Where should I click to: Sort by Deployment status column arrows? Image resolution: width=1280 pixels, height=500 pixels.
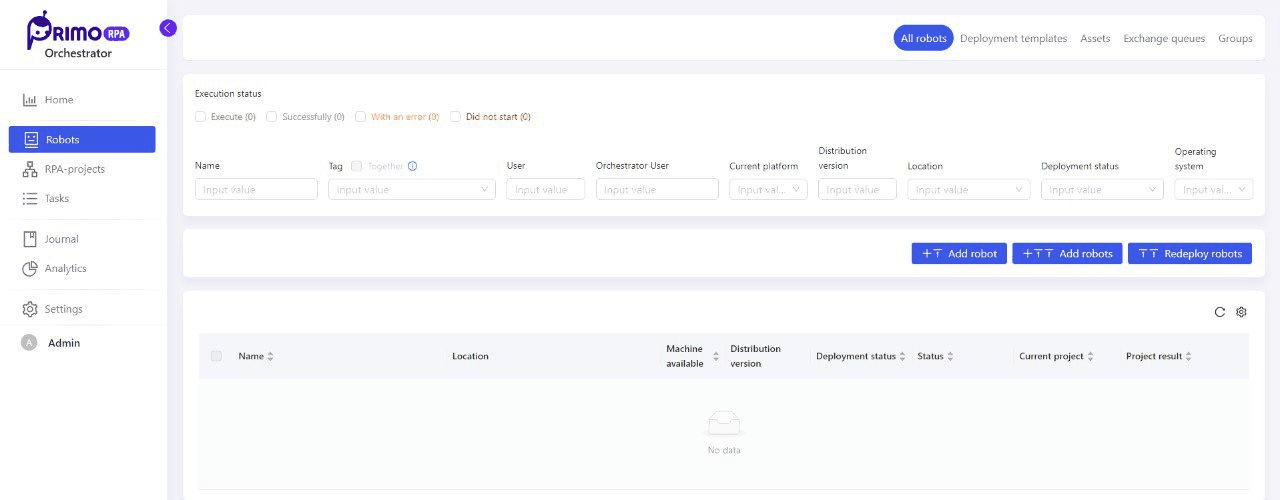902,357
